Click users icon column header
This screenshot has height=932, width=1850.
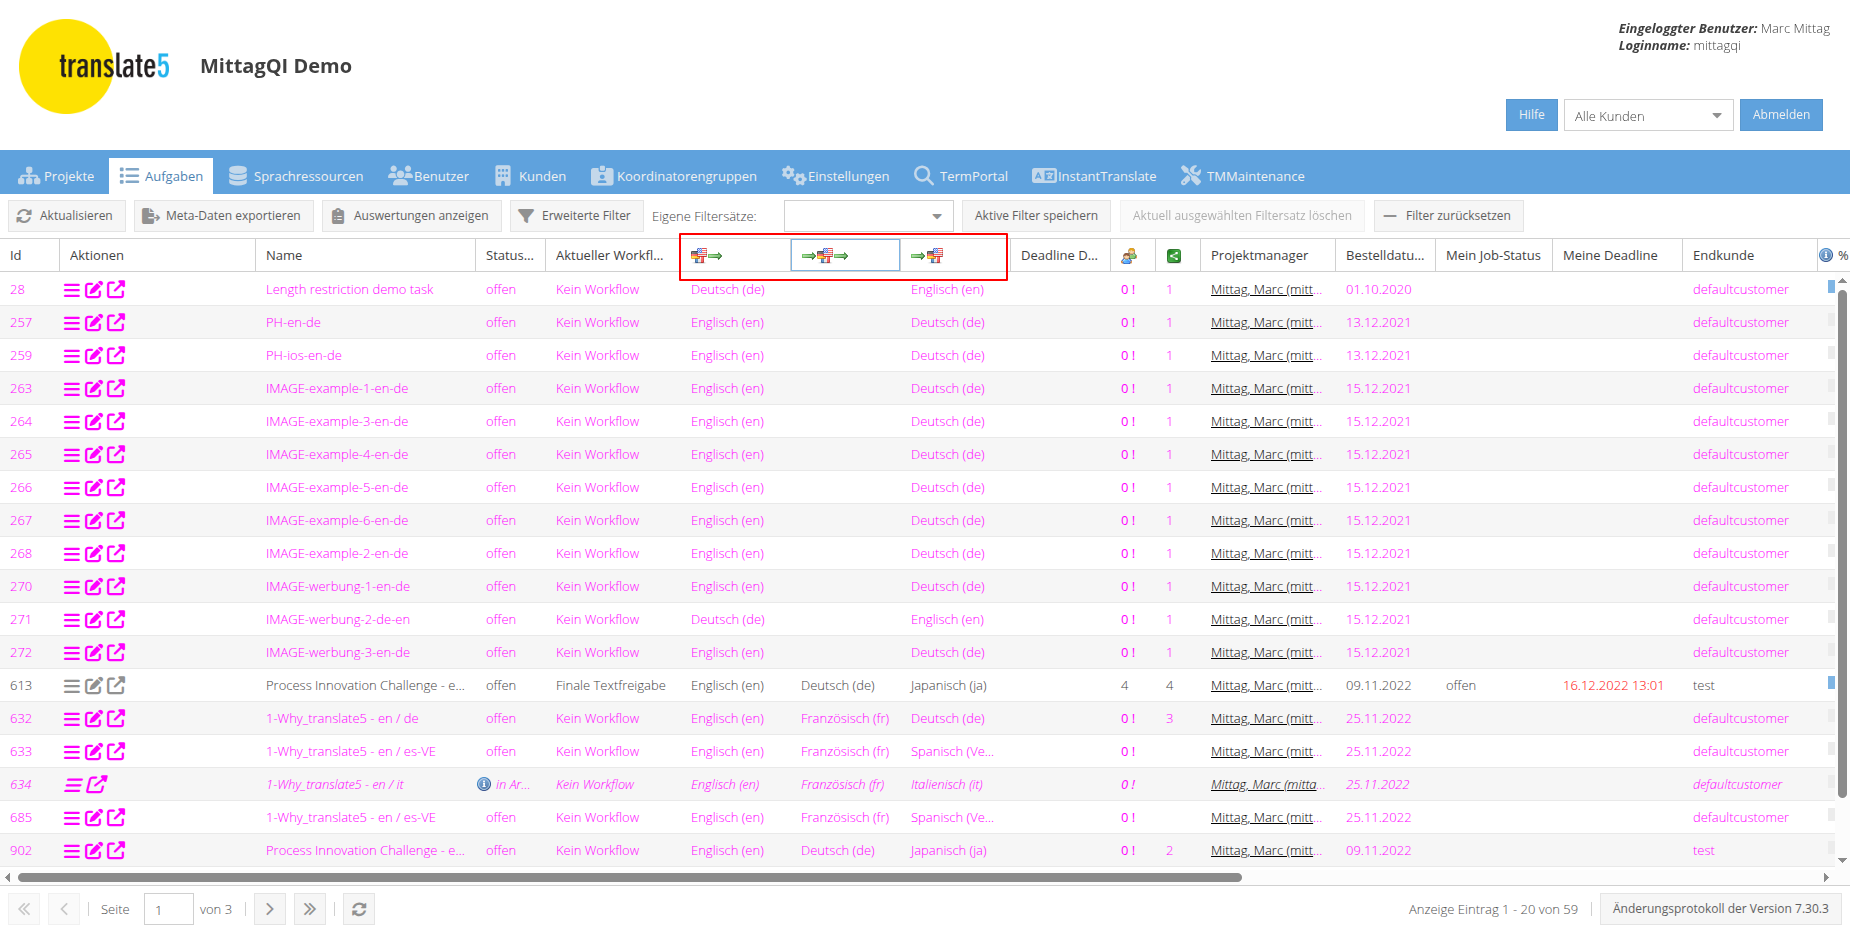(x=1129, y=256)
